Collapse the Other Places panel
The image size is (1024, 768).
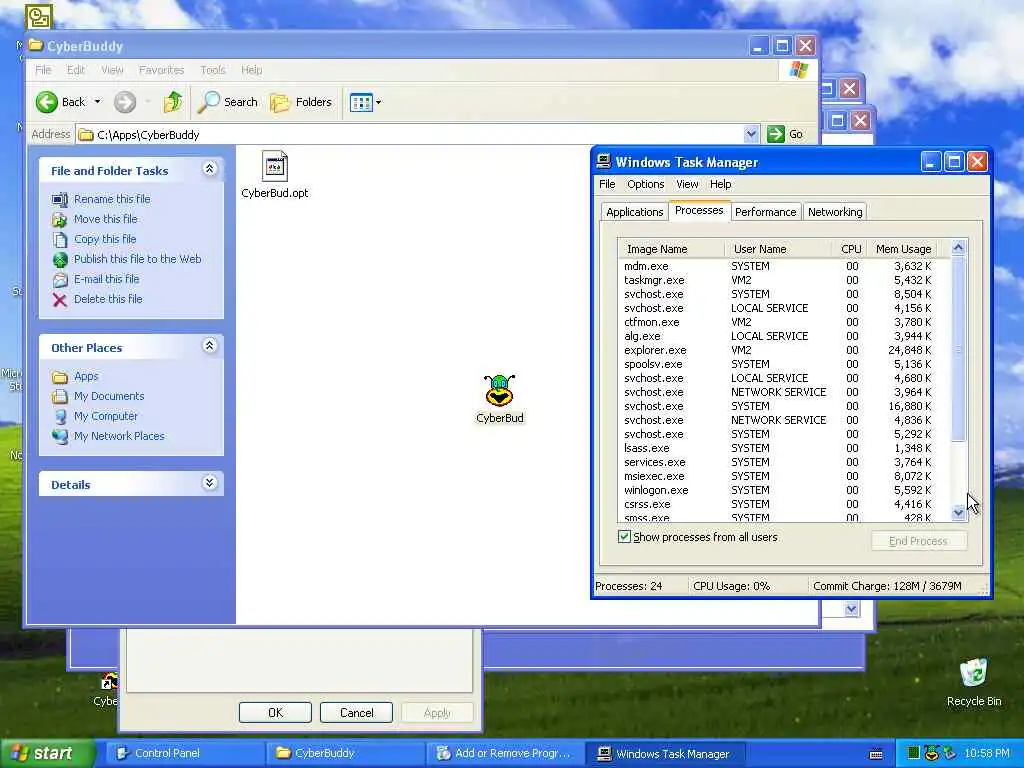tap(210, 346)
